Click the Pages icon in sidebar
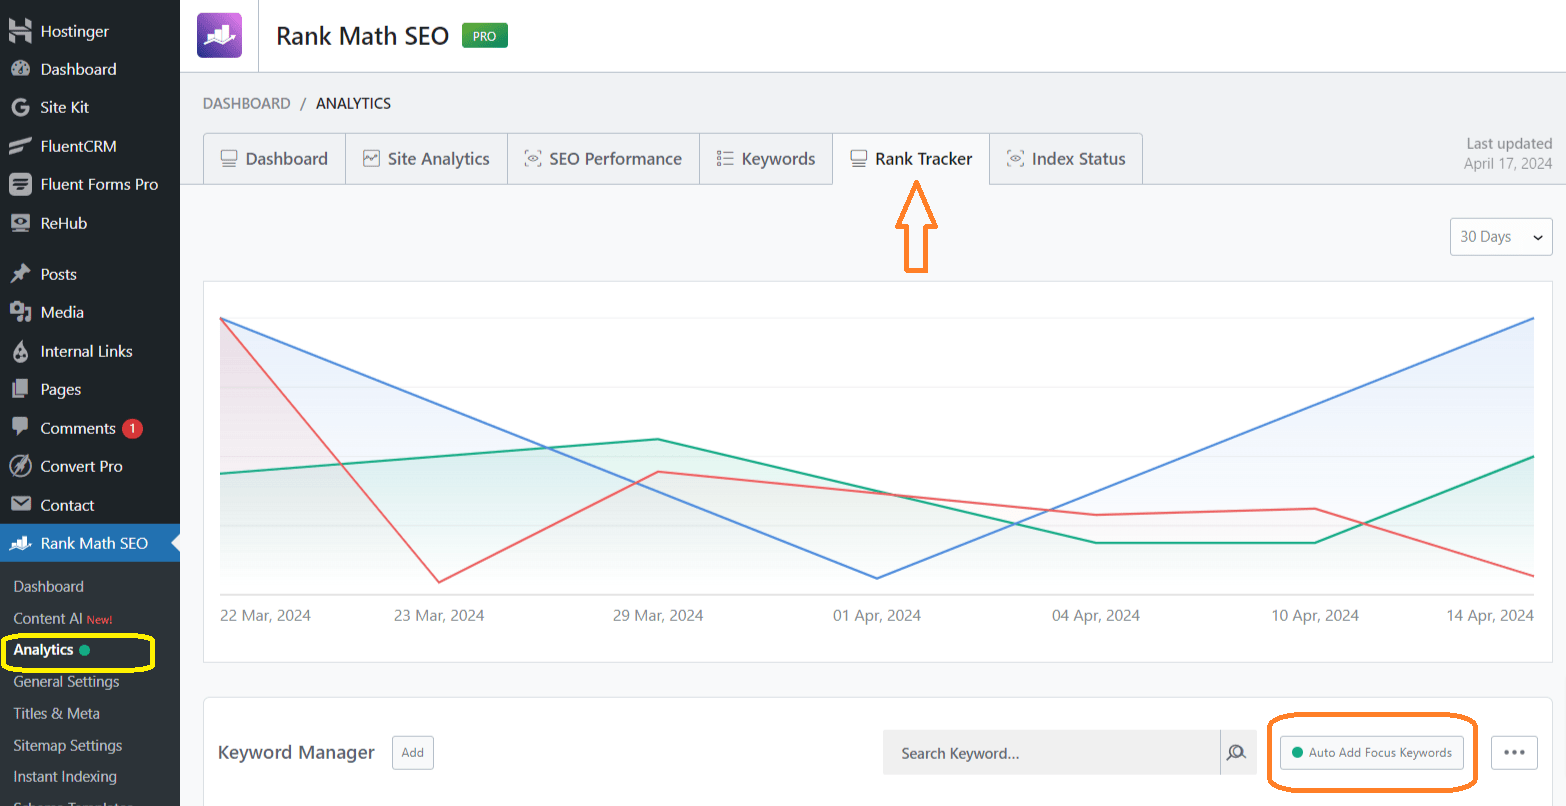The image size is (1566, 806). pos(20,389)
